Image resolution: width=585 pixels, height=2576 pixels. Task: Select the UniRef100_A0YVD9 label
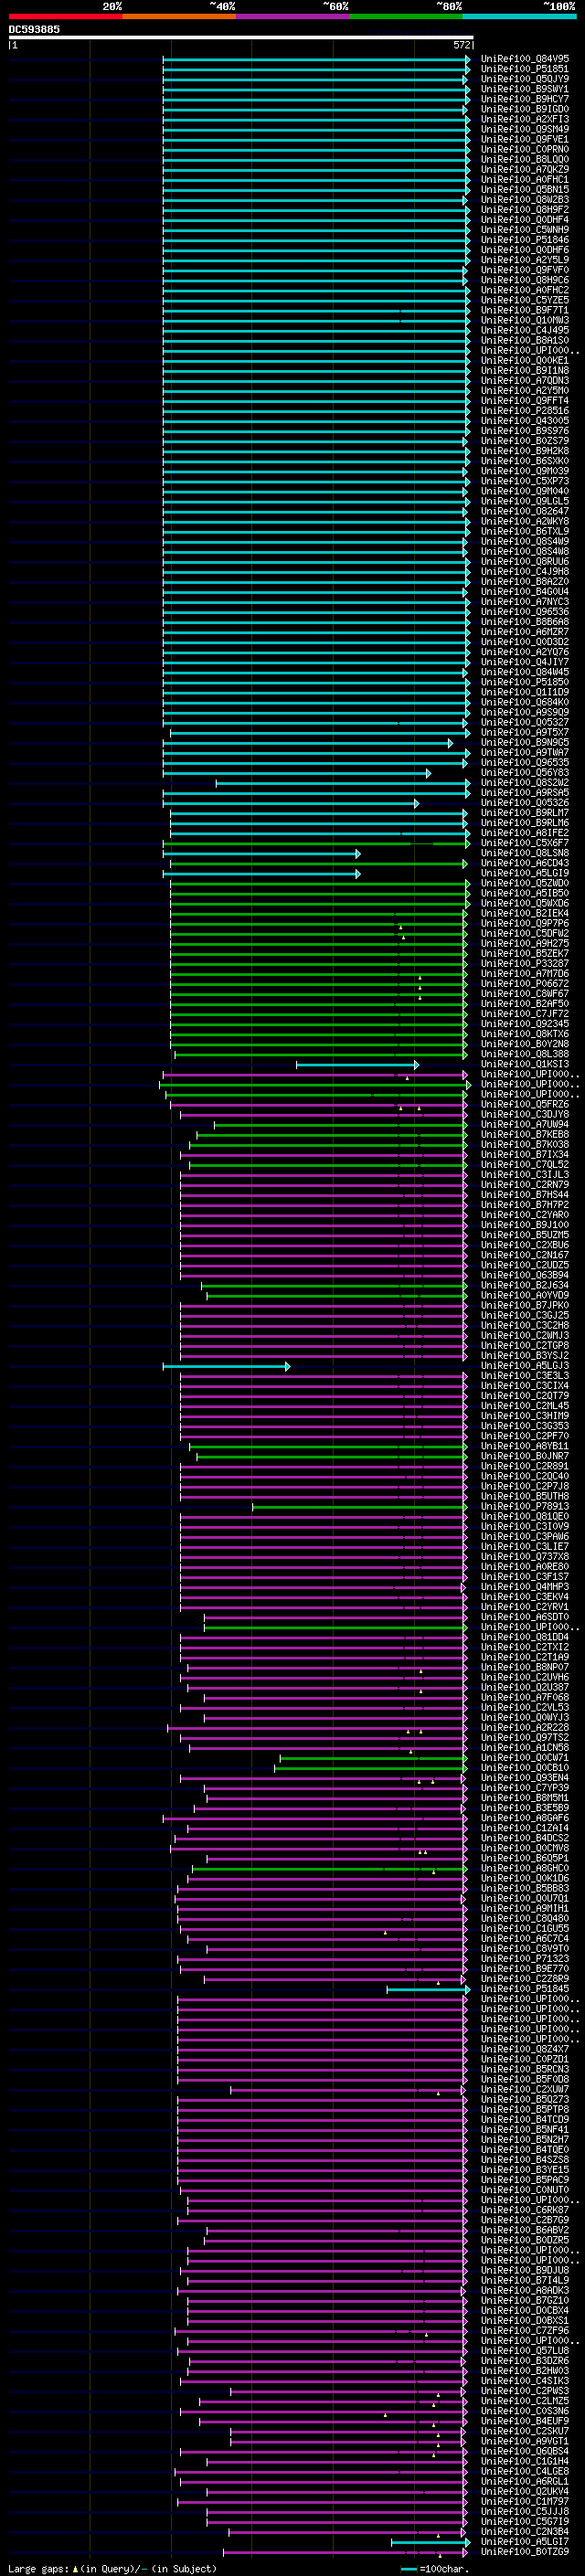pos(525,1295)
